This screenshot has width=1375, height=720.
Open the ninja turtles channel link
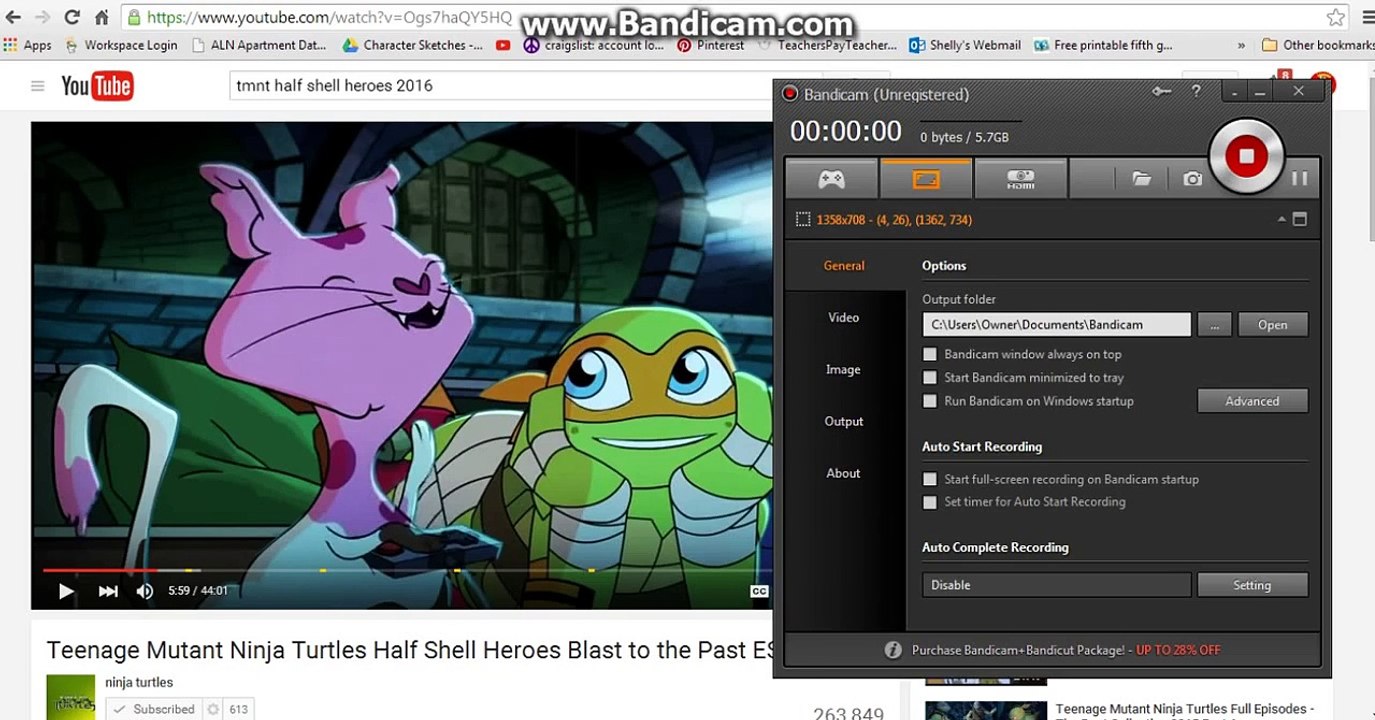tap(139, 683)
